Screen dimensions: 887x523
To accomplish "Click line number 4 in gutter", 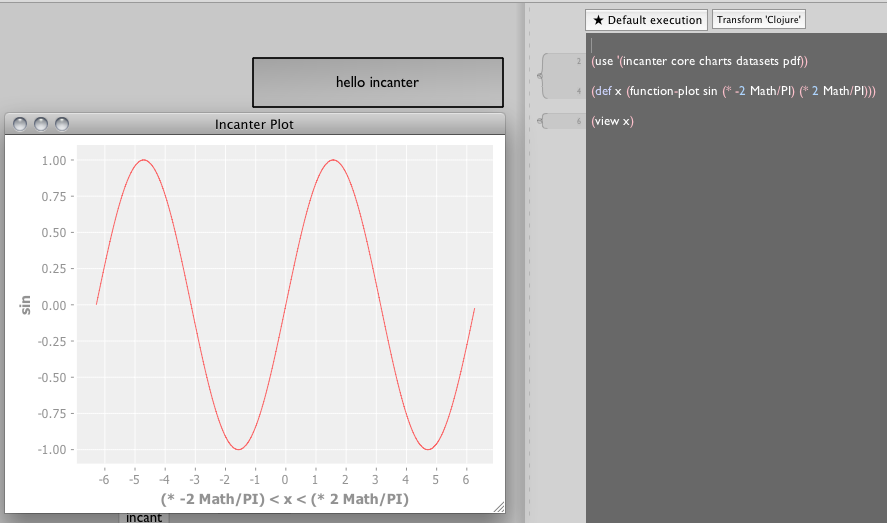I will click(578, 91).
